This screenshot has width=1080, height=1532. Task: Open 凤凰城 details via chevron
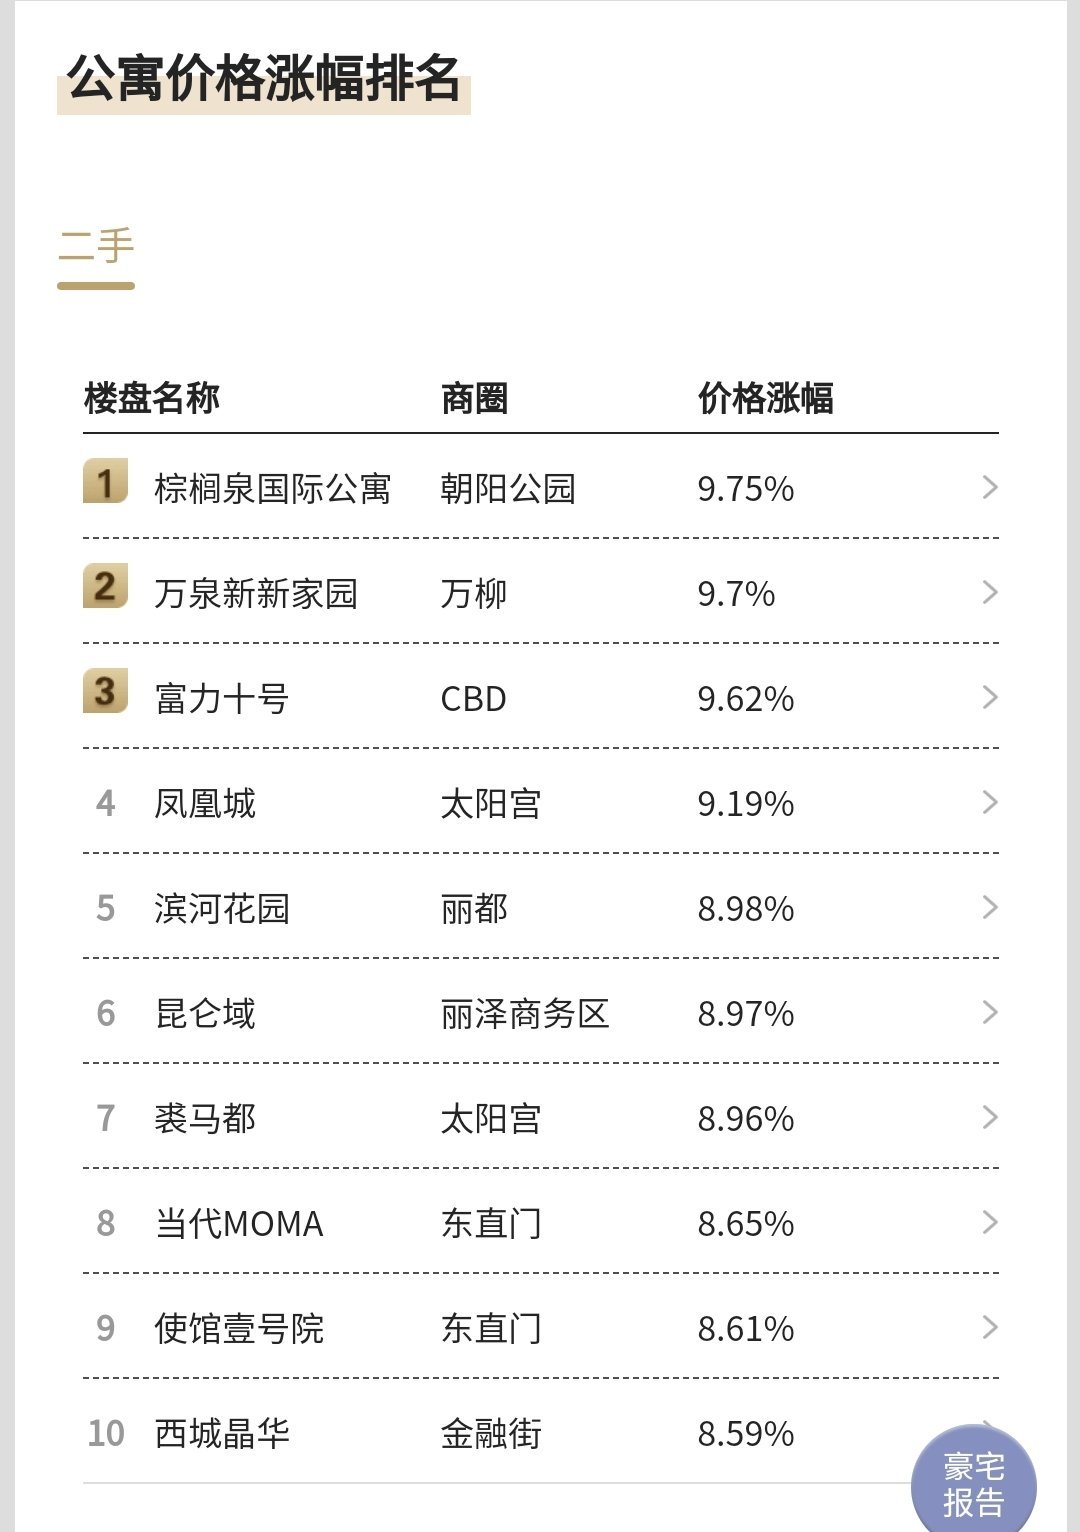click(990, 802)
